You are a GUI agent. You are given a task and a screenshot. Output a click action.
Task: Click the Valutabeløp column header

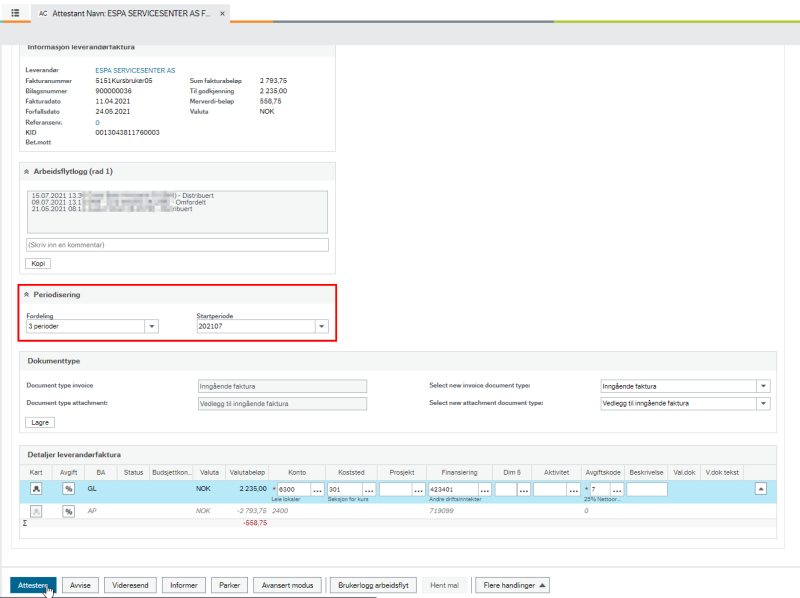(247, 472)
